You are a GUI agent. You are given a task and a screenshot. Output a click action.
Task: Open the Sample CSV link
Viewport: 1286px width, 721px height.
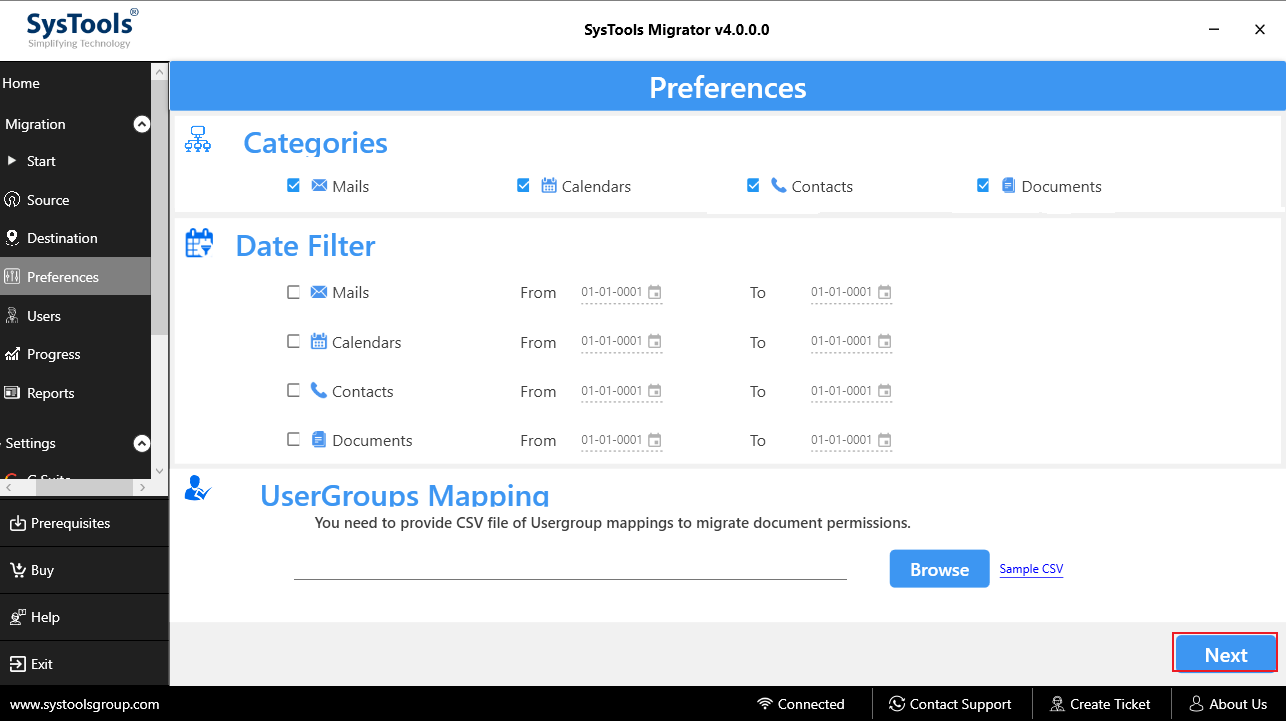tap(1031, 569)
